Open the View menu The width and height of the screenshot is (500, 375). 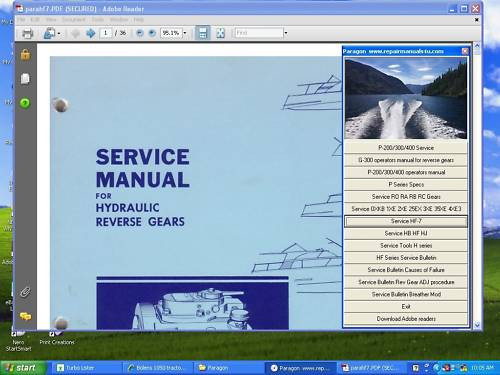(51, 20)
